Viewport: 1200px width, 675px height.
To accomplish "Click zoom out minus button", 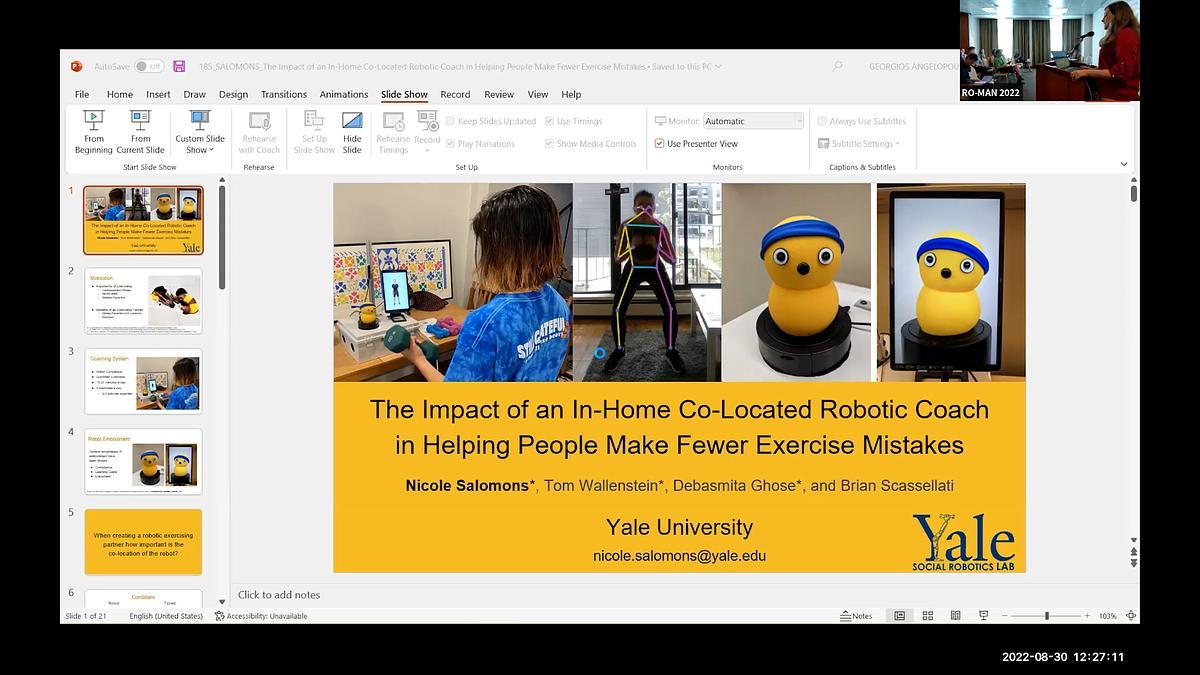I will [1005, 616].
